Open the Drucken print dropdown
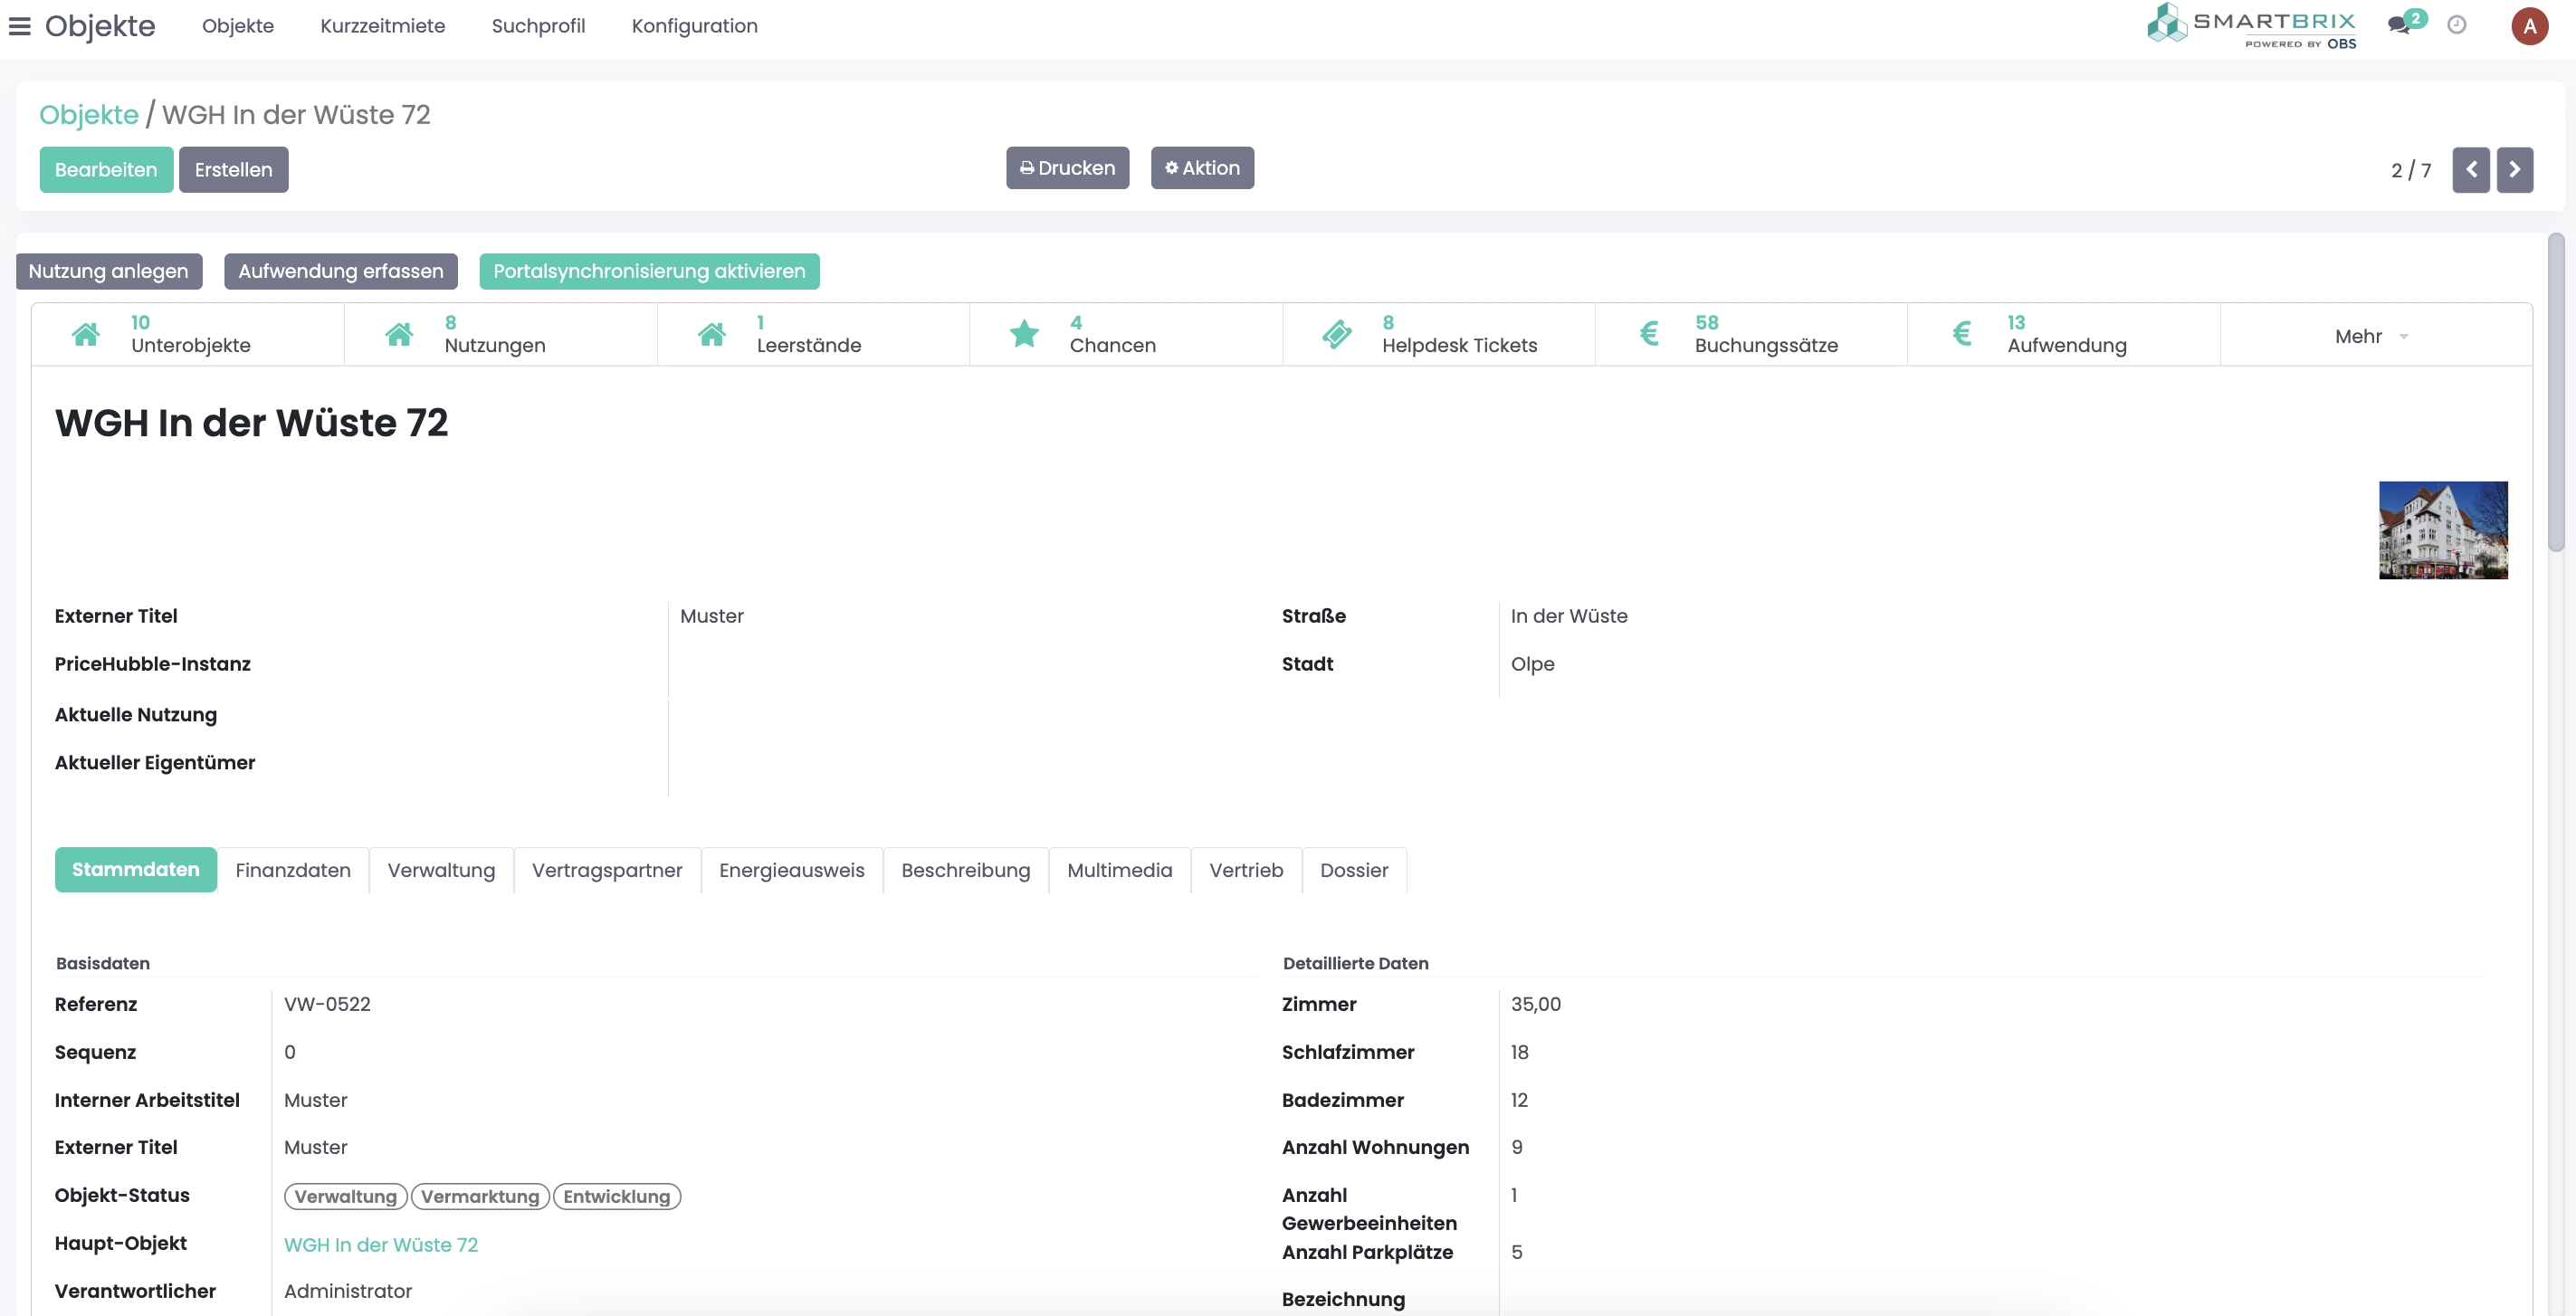Screen dimensions: 2576x1316 [x=1067, y=168]
